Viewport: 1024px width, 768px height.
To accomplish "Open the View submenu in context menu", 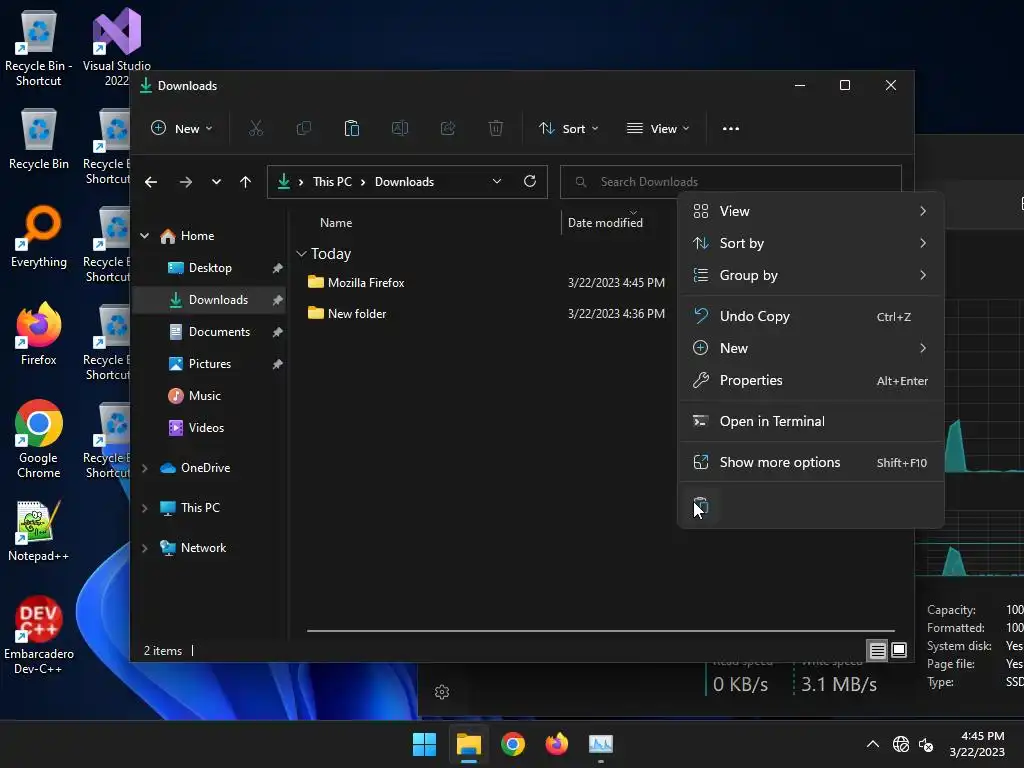I will coord(810,211).
